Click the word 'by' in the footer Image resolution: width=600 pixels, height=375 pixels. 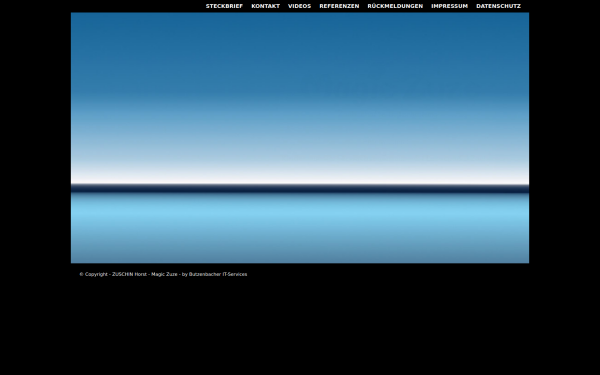(x=184, y=274)
